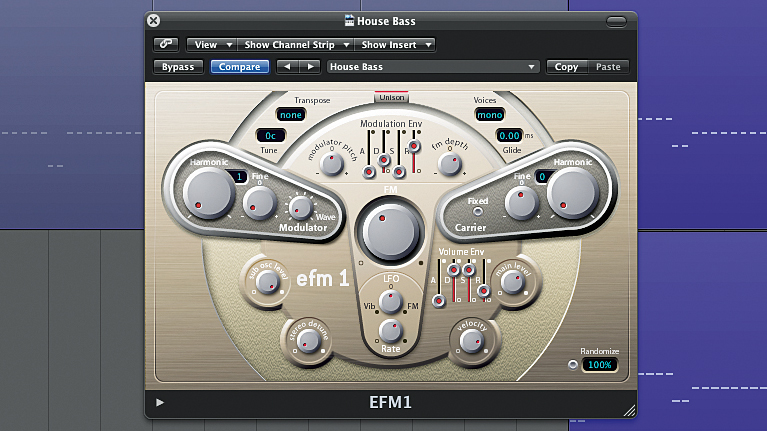
Task: Go to next preset arrow
Action: [310, 67]
